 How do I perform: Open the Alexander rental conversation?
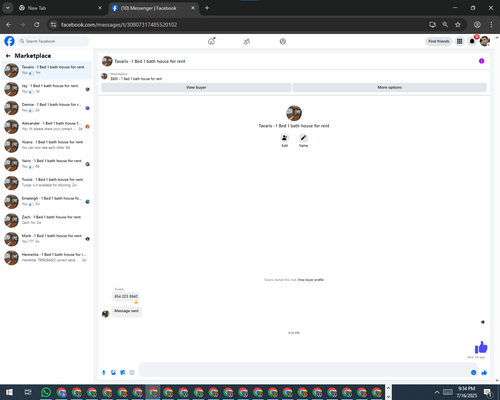[x=47, y=126]
